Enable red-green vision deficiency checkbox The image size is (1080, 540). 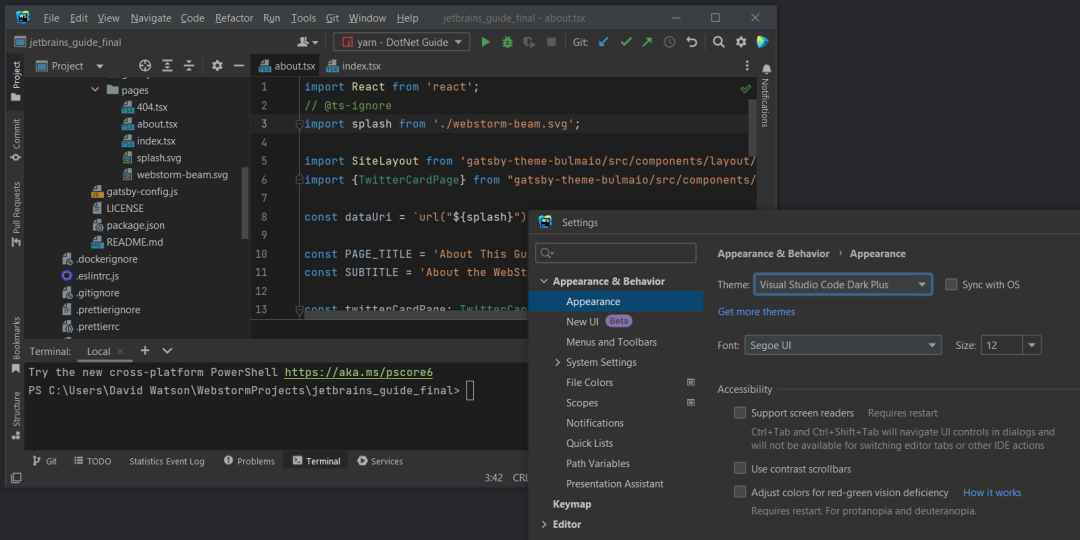tap(740, 492)
